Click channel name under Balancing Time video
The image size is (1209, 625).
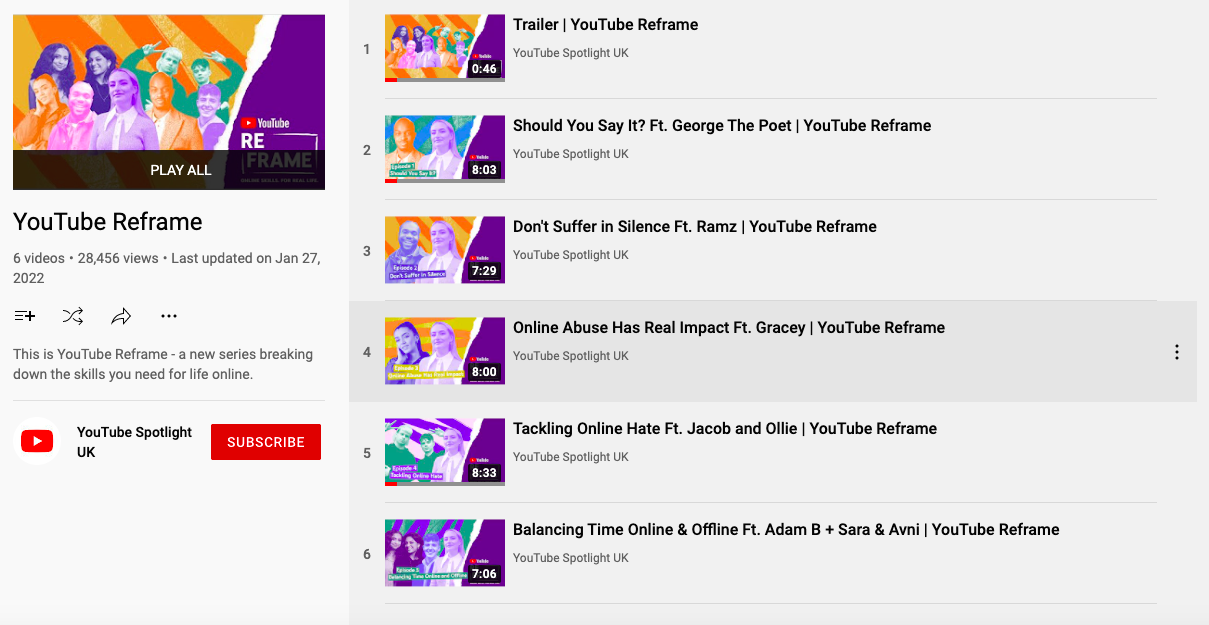(571, 558)
